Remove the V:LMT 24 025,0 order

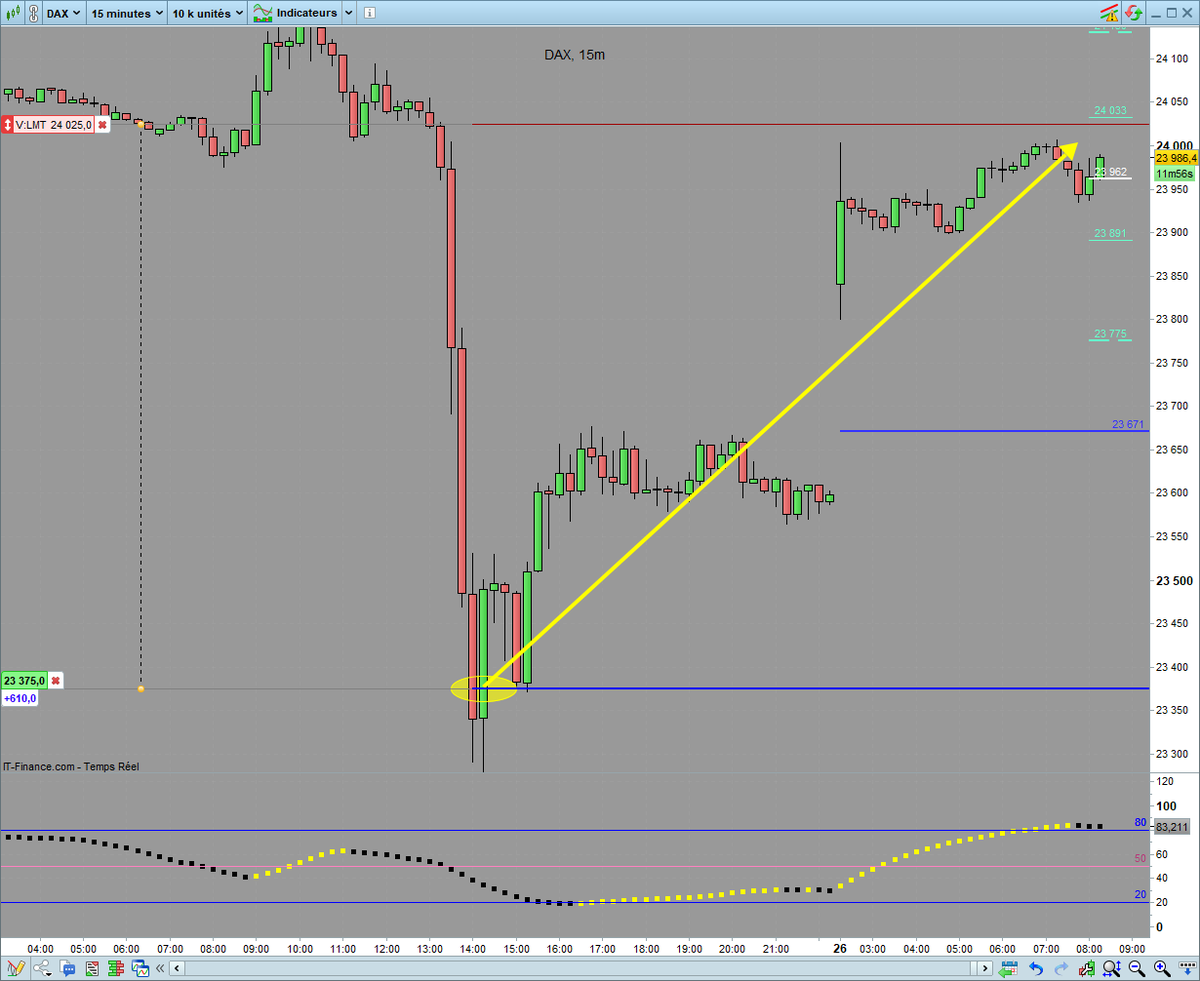(102, 125)
